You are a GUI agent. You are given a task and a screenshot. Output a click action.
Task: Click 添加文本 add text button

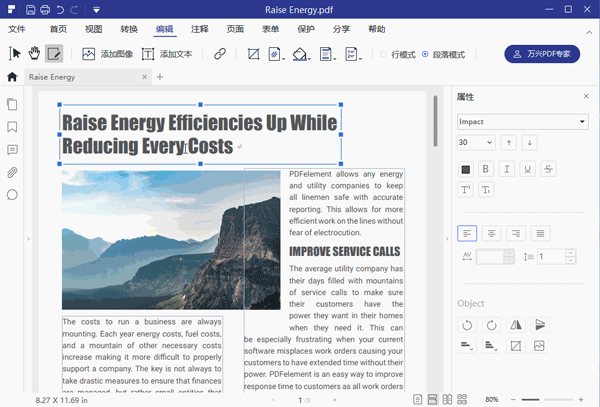168,54
